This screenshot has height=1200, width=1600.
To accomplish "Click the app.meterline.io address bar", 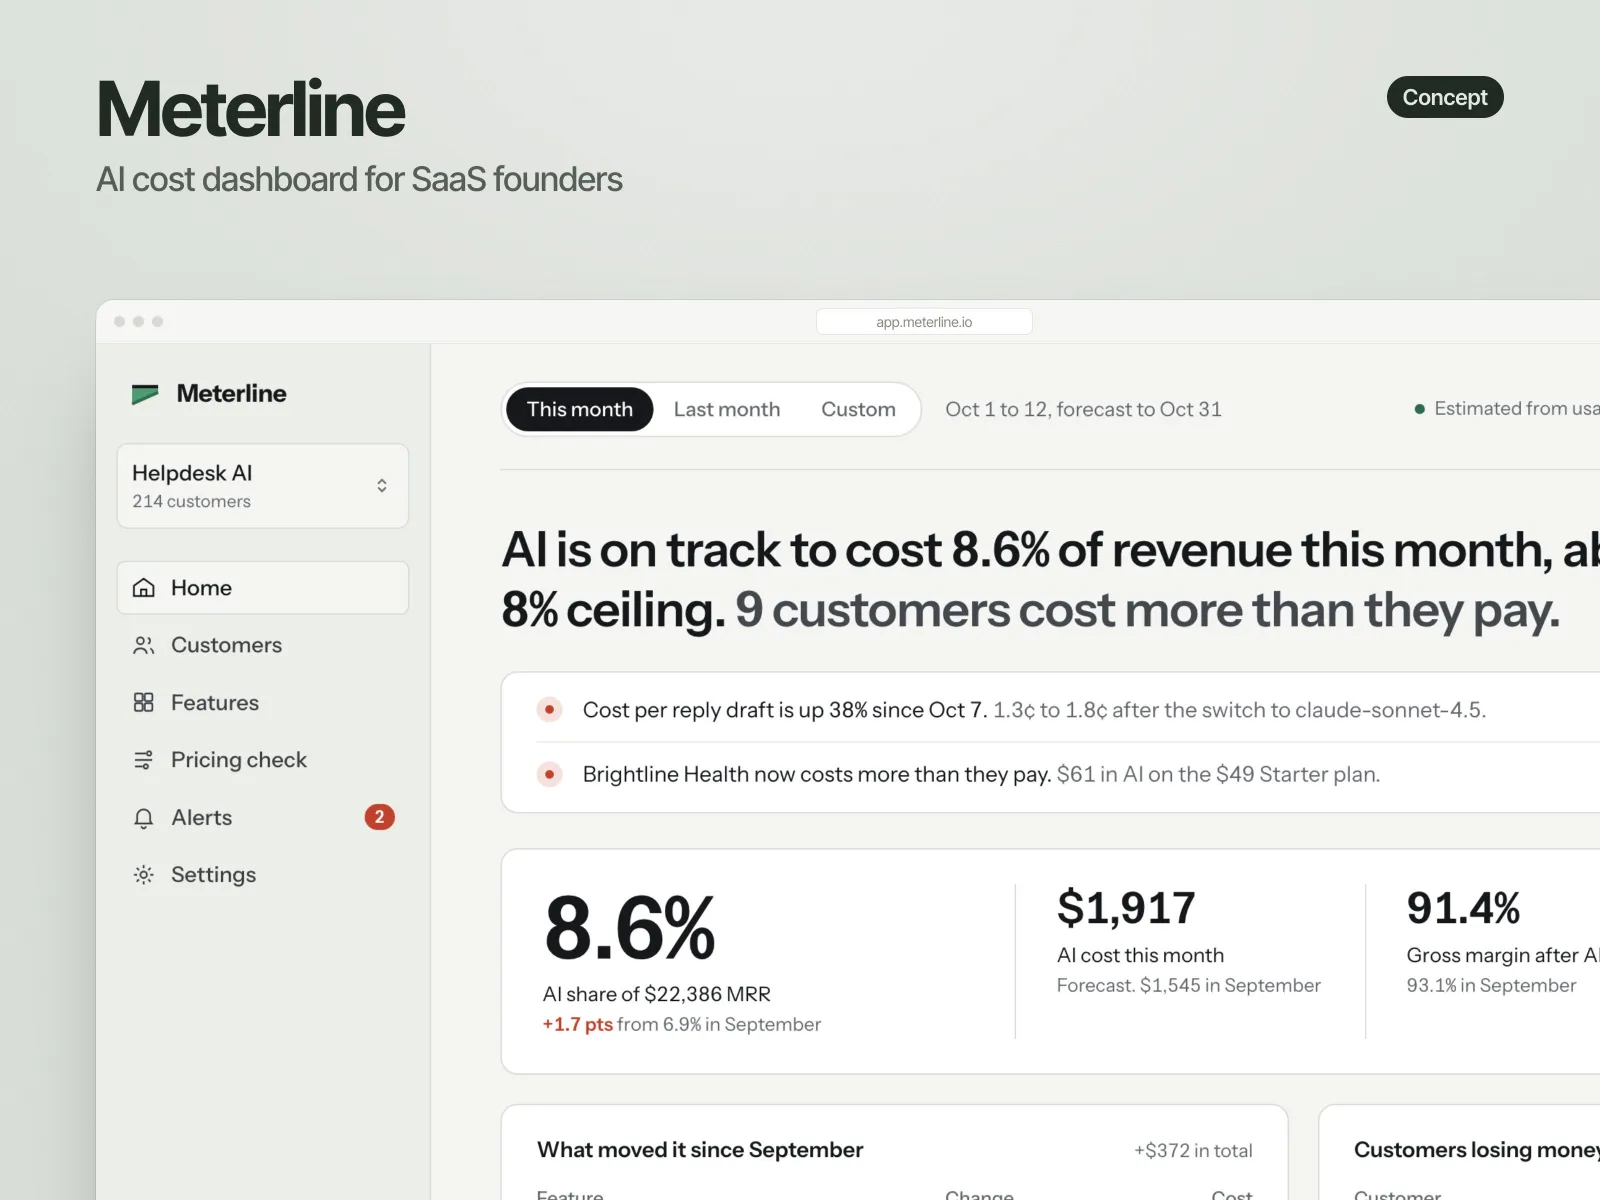I will pos(924,322).
